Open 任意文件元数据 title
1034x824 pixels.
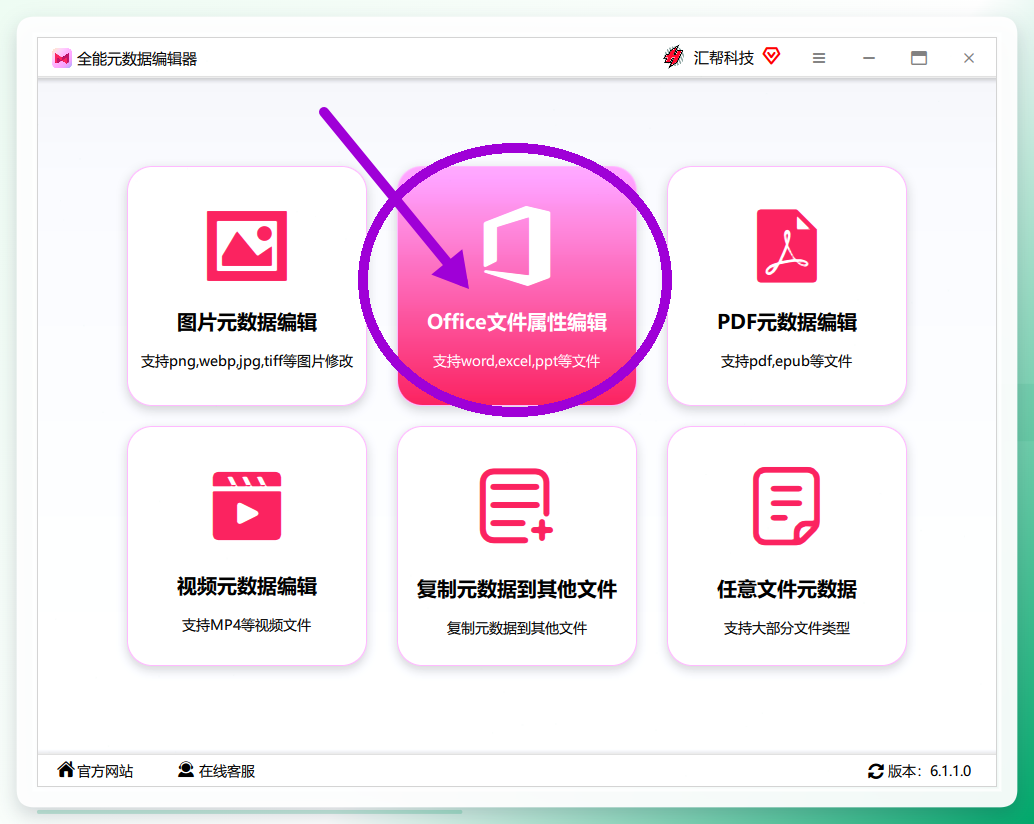click(787, 589)
